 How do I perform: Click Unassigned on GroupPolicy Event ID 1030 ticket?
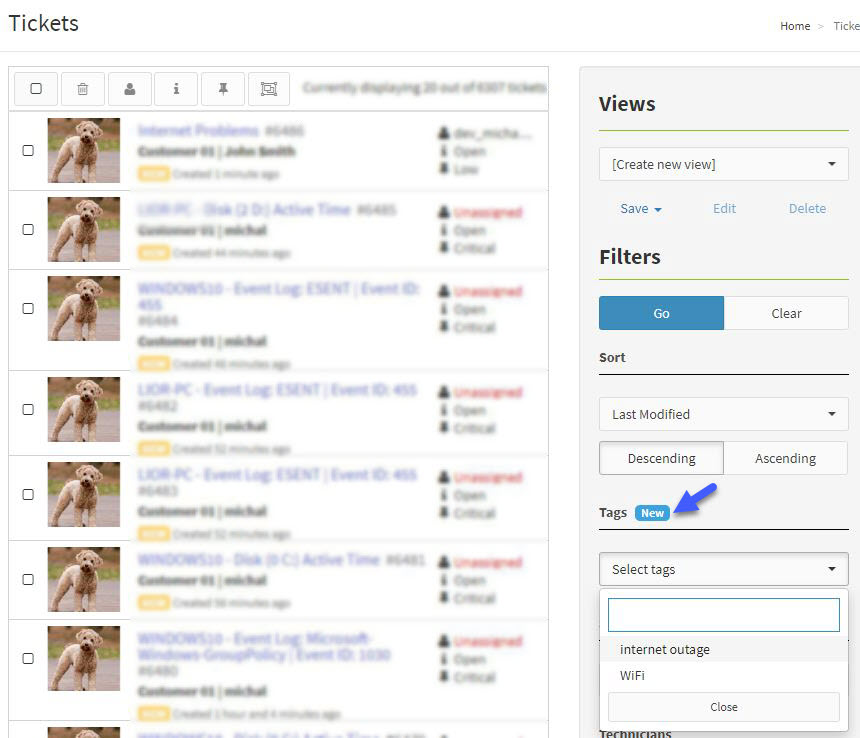[488, 641]
